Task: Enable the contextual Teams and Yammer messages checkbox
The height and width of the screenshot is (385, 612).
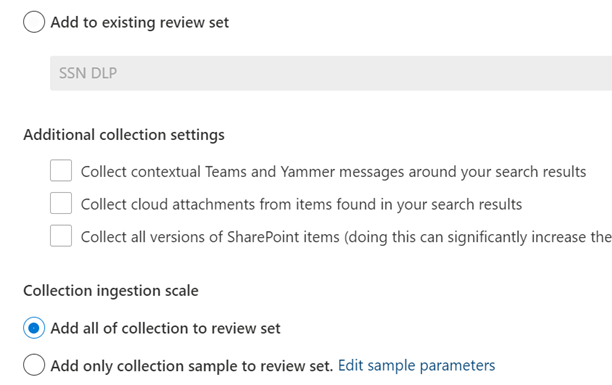Action: 61,170
